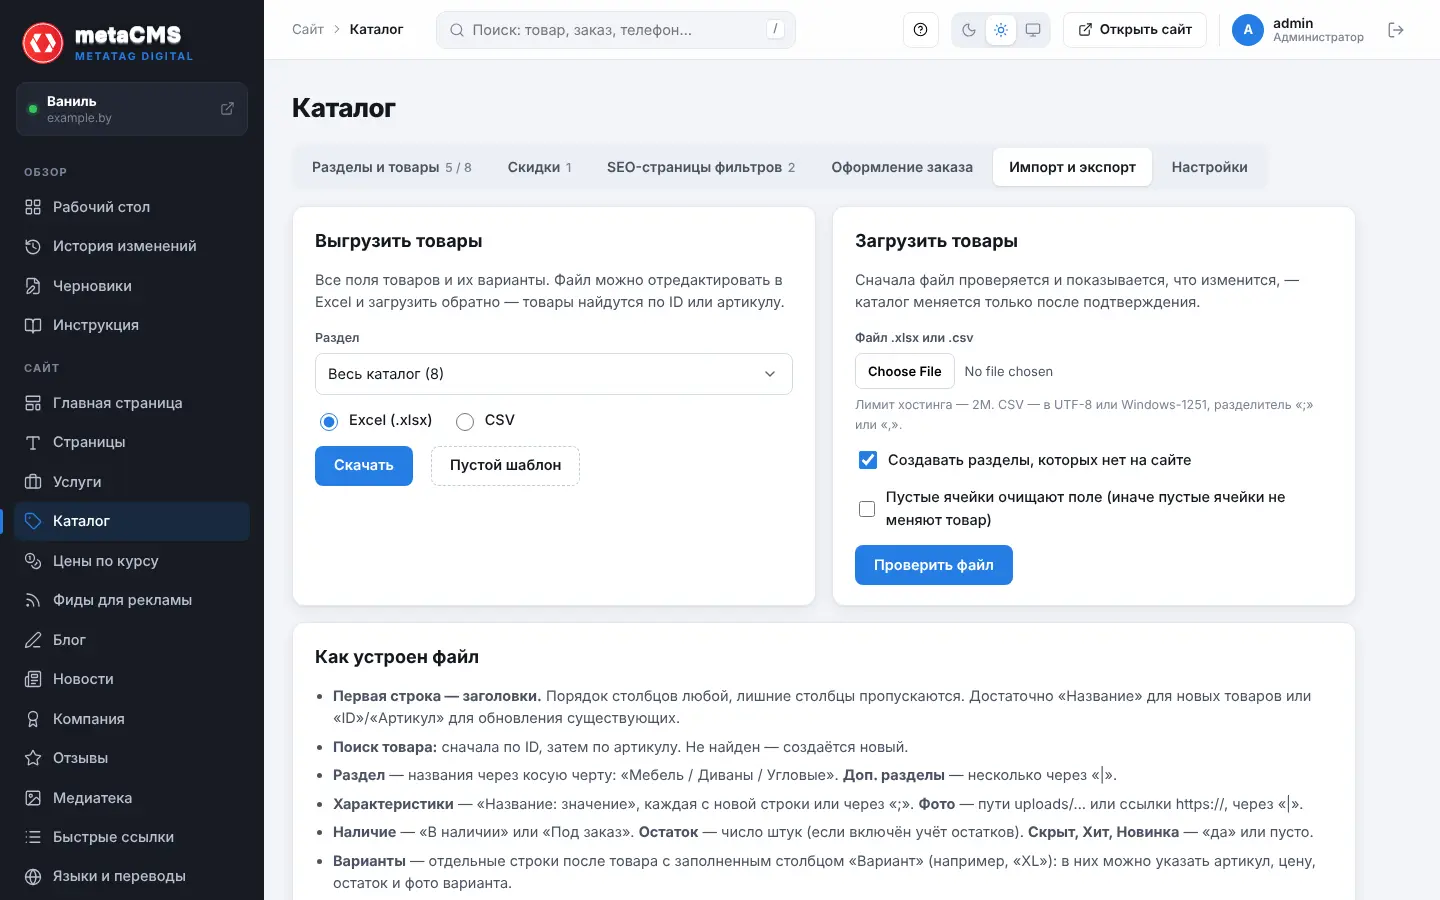Switch to Разделы и товары tab
This screenshot has width=1440, height=900.
(392, 167)
